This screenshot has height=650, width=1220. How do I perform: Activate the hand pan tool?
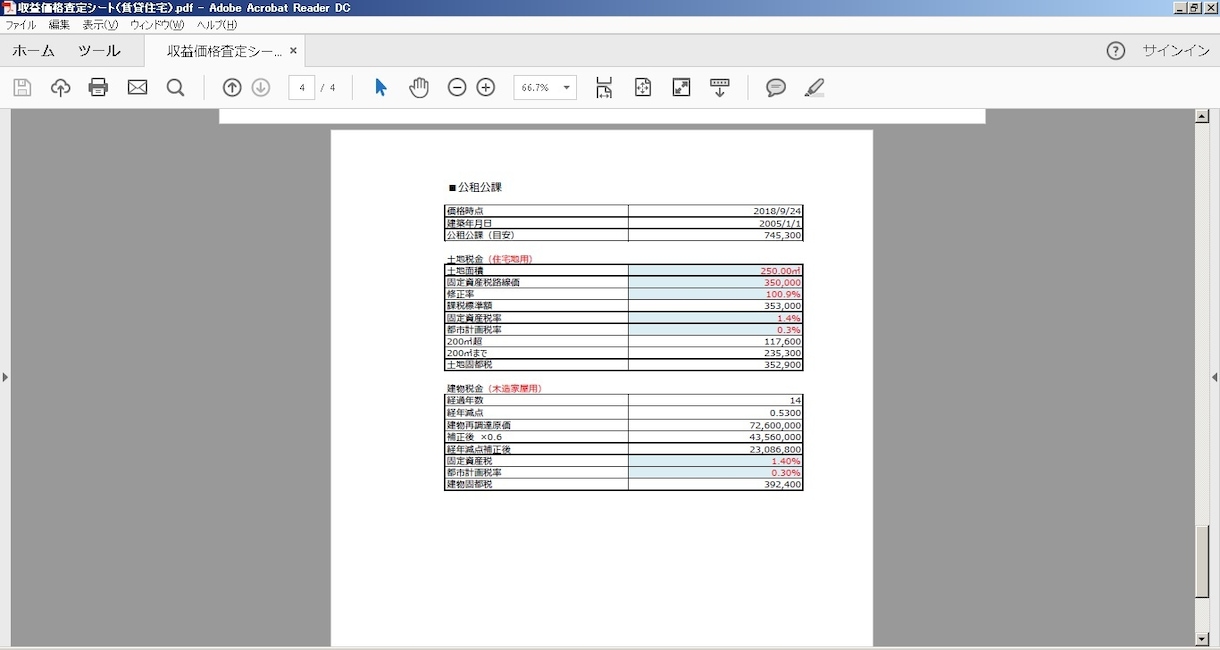419,88
